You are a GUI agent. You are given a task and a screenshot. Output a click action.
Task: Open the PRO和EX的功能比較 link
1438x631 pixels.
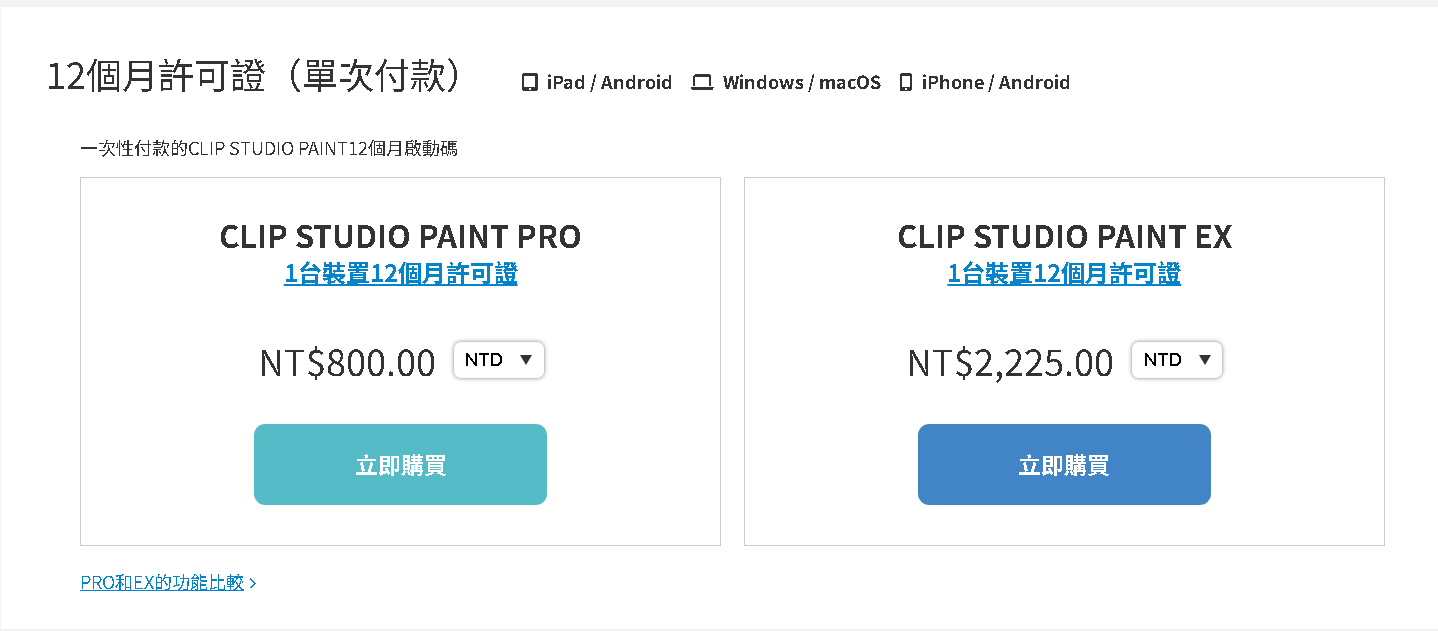(162, 583)
